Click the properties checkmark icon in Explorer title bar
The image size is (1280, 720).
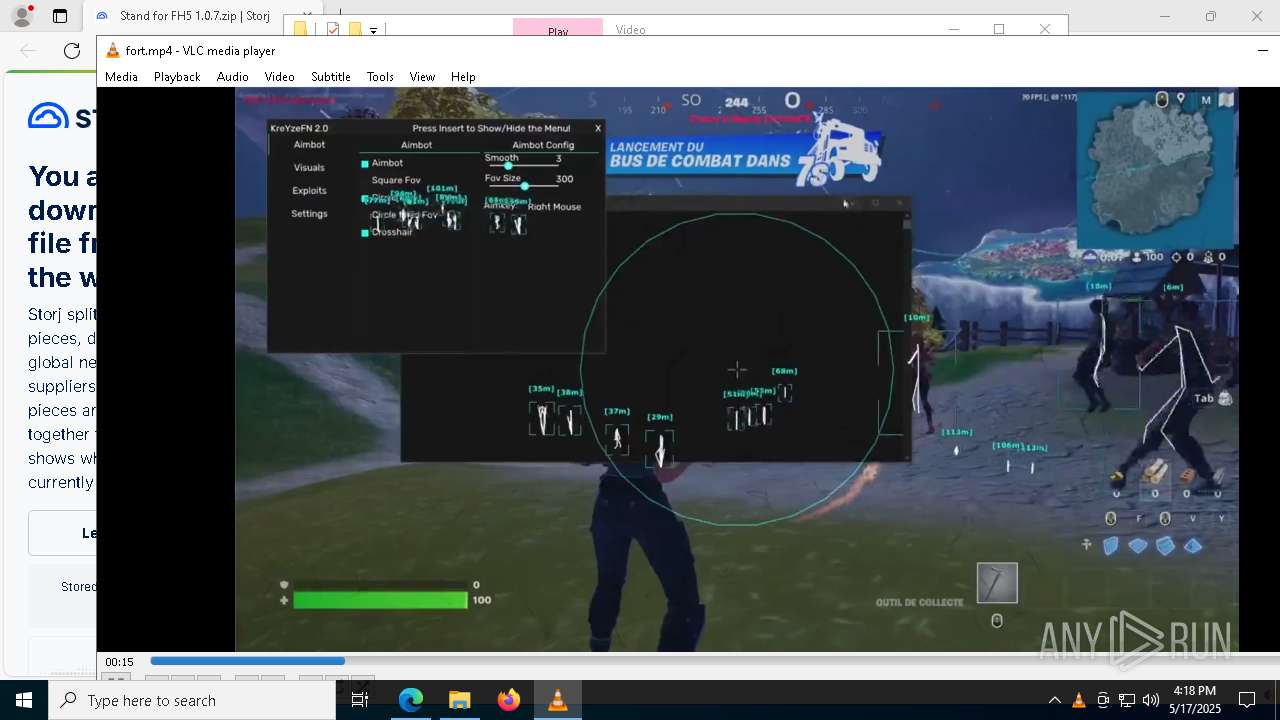[333, 29]
